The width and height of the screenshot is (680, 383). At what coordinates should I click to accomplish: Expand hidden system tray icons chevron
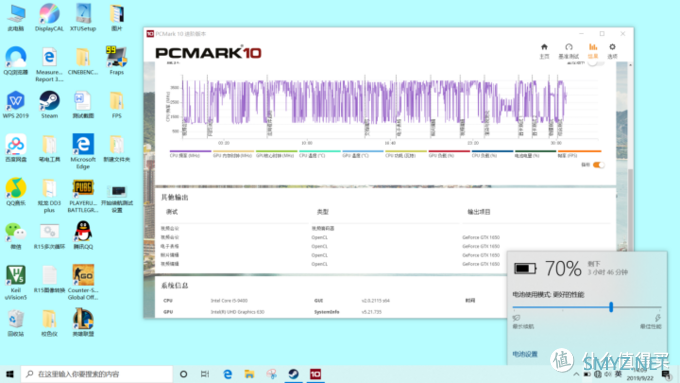tap(576, 374)
